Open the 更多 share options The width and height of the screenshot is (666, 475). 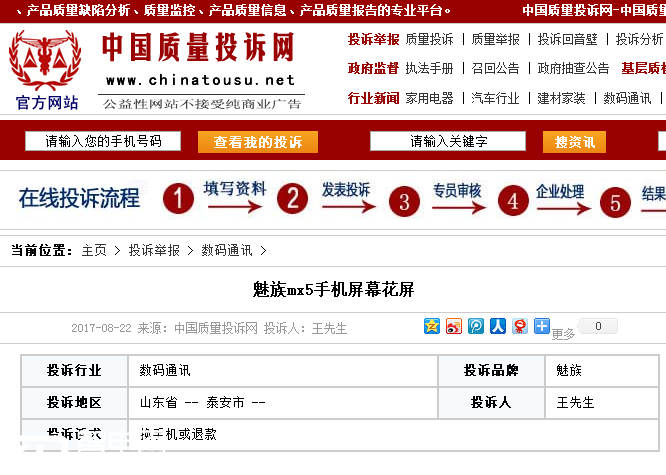tap(563, 334)
